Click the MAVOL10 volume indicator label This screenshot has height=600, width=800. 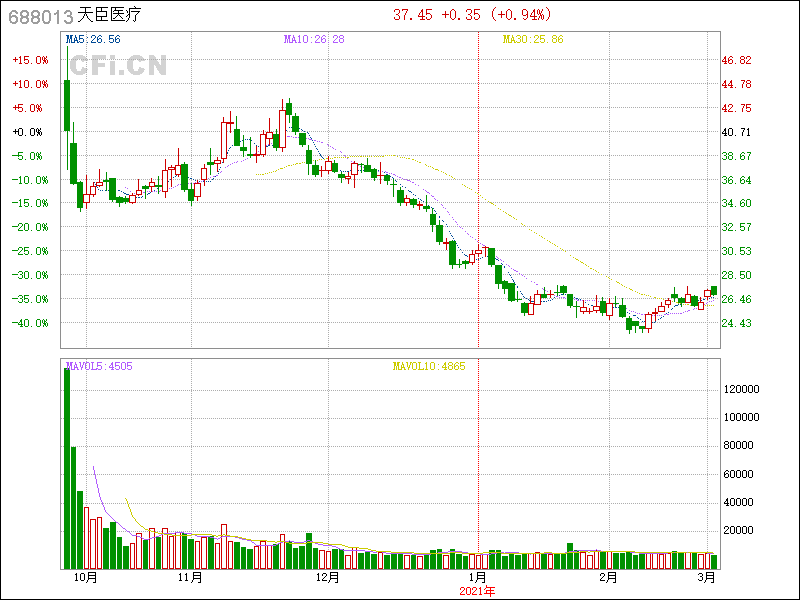coord(429,366)
